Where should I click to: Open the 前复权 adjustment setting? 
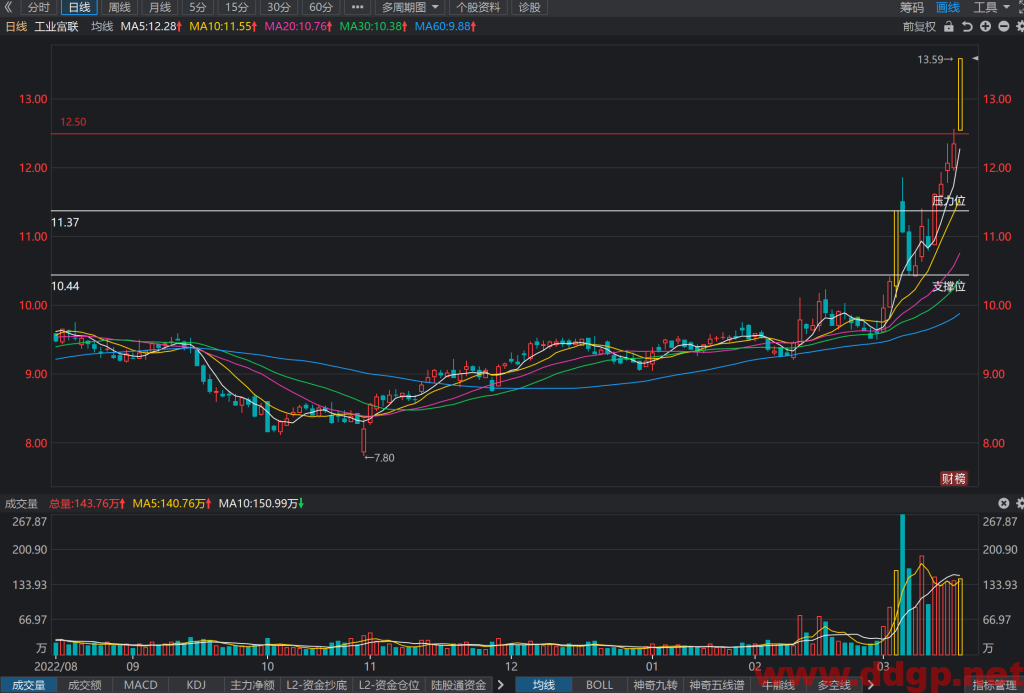click(919, 27)
